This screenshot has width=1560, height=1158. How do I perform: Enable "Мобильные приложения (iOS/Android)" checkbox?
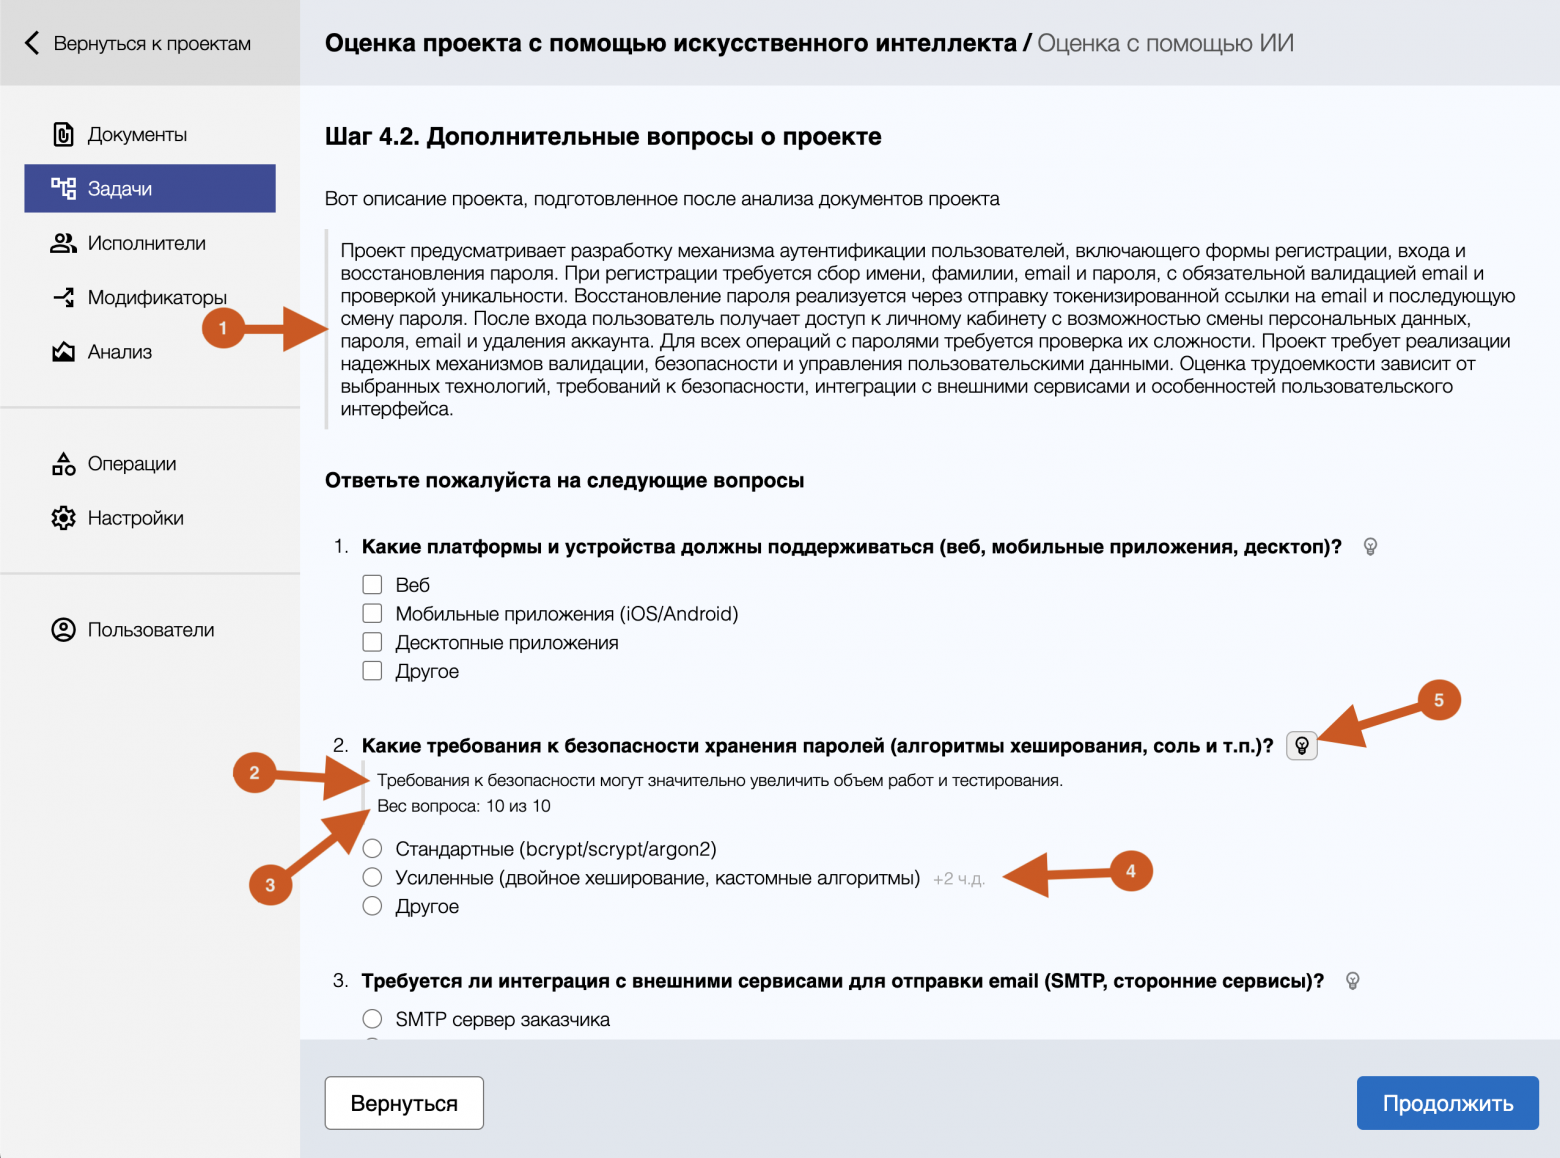click(x=372, y=614)
